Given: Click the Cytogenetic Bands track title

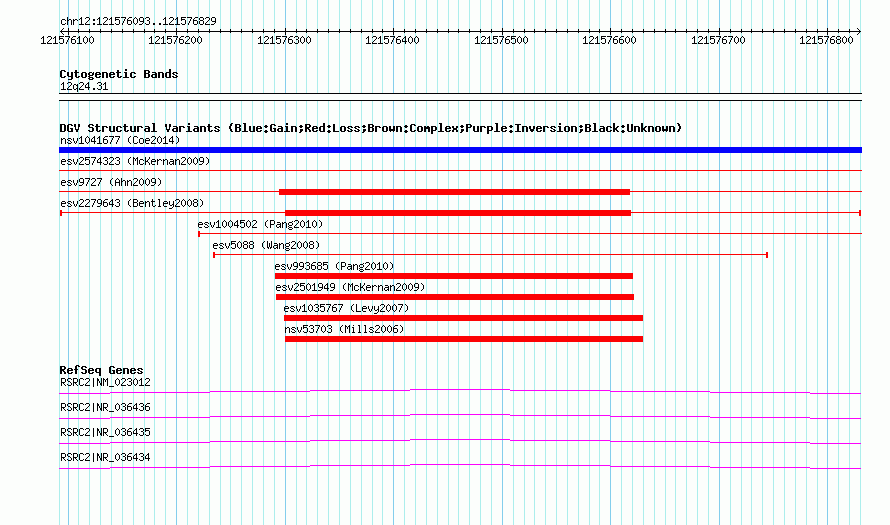Looking at the screenshot, I should pyautogui.click(x=119, y=74).
